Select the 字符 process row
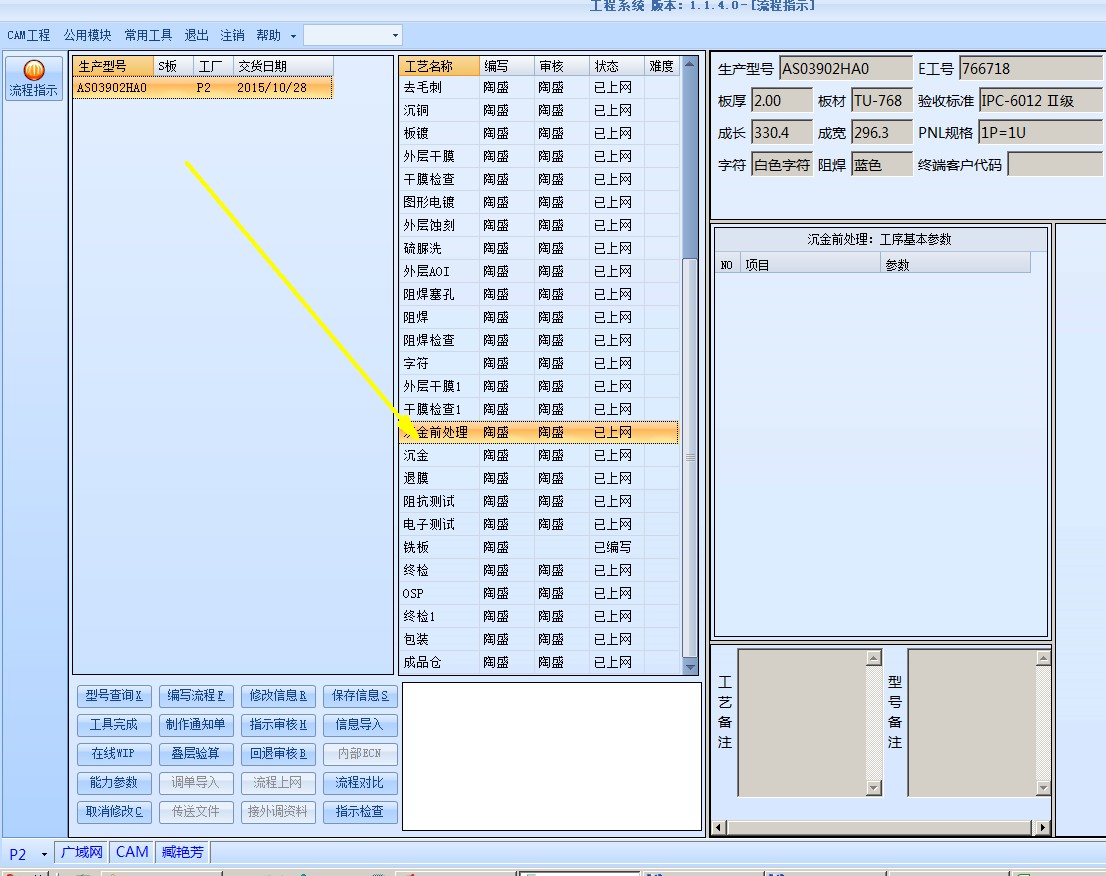The height and width of the screenshot is (876, 1106). coord(539,363)
